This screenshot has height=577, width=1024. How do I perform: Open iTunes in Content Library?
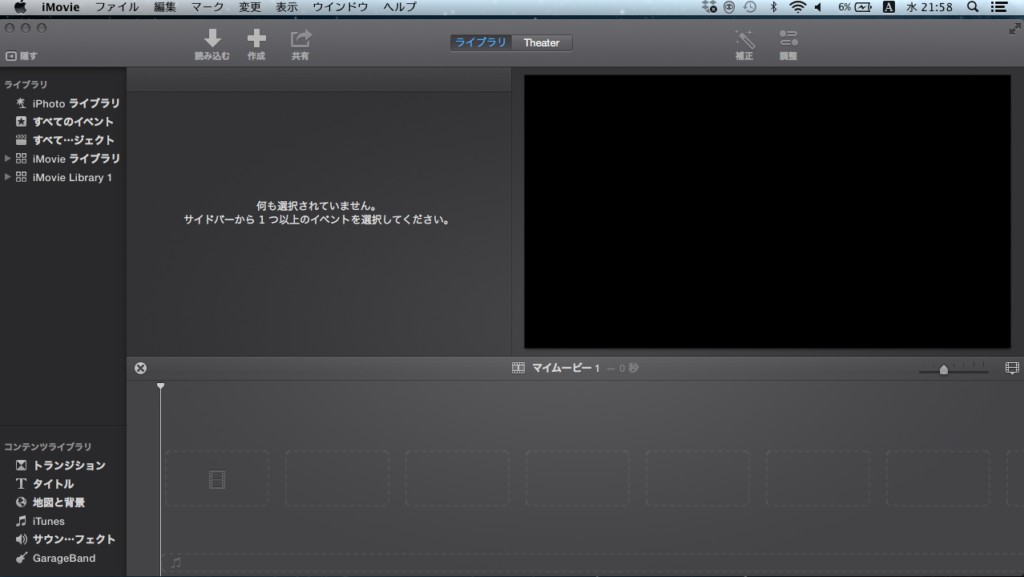(63, 521)
